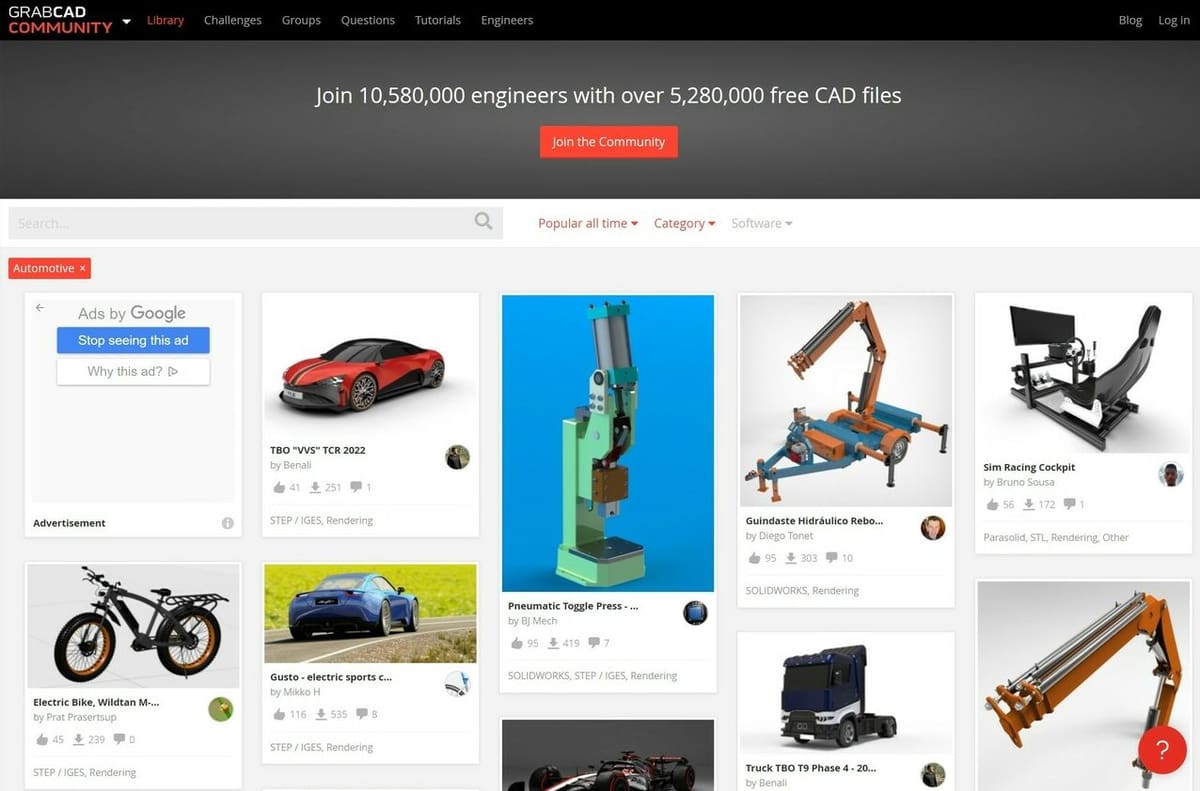
Task: Click the Why this ad play icon
Action: click(173, 371)
